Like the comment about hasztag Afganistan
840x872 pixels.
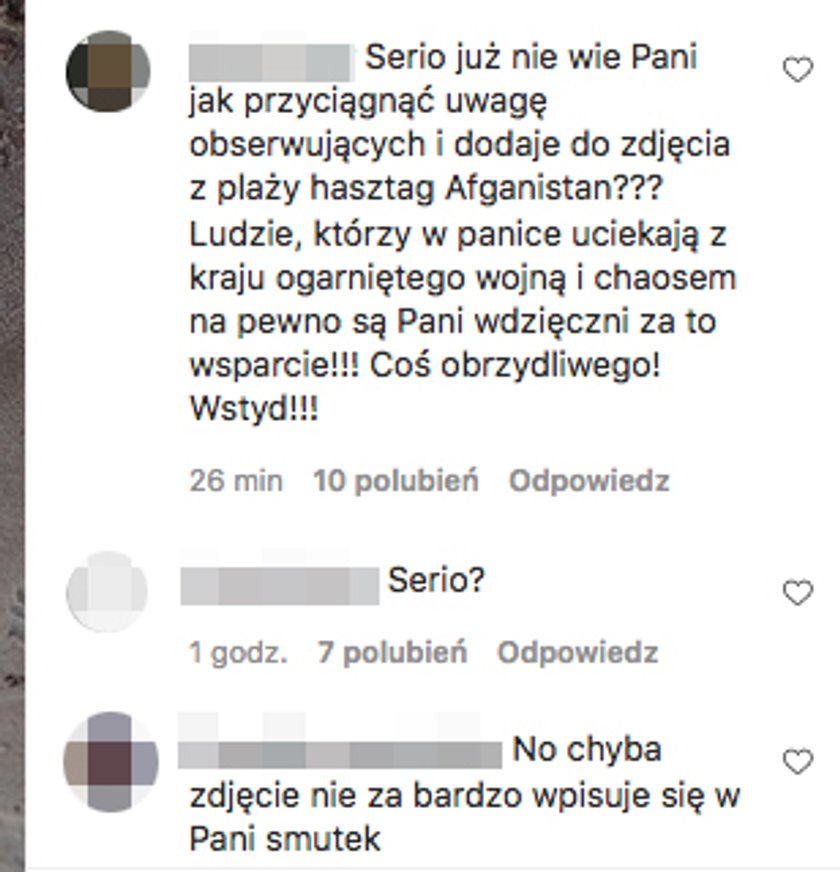pyautogui.click(x=798, y=70)
